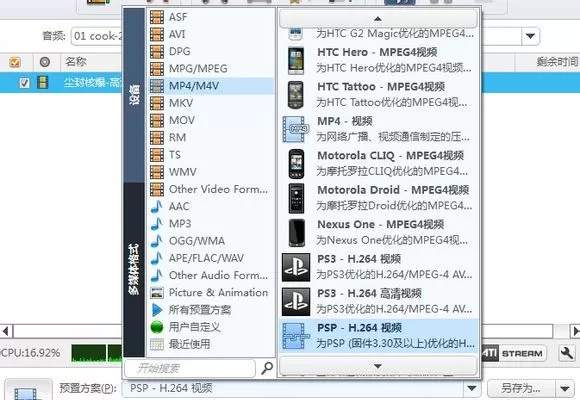The width and height of the screenshot is (580, 400).
Task: Click the PSP H.264 视频 profile icon
Action: click(x=296, y=336)
